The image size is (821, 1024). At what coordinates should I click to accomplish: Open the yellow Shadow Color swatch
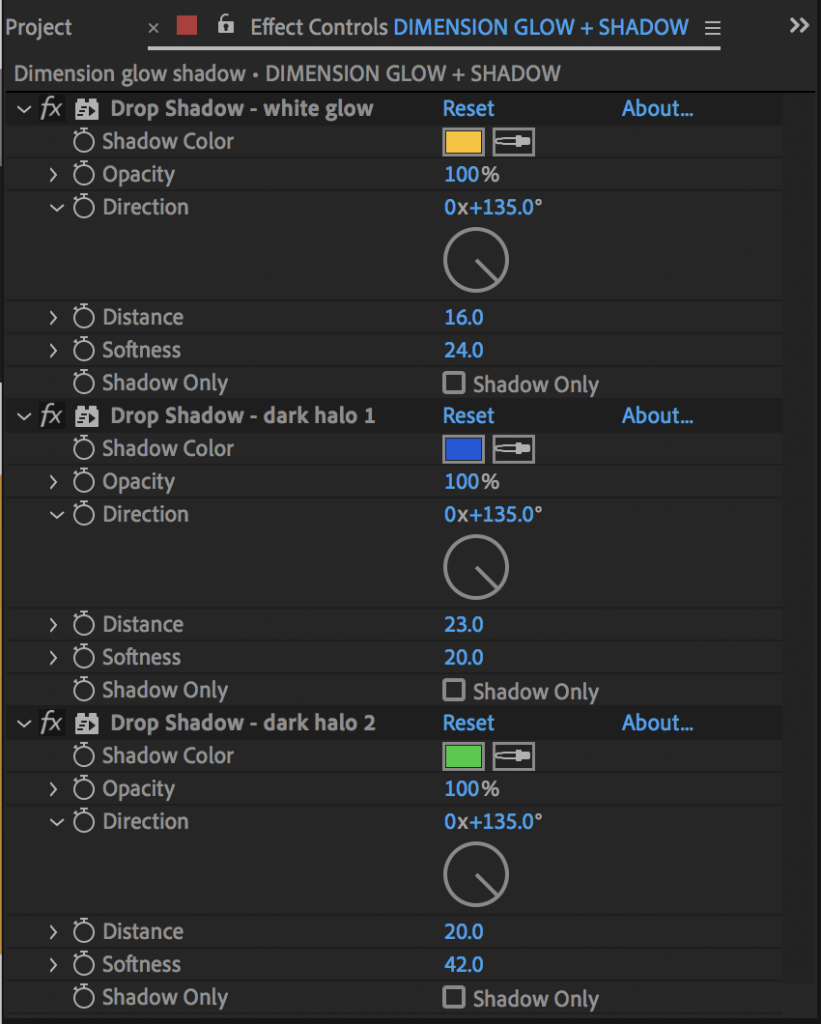coord(463,142)
